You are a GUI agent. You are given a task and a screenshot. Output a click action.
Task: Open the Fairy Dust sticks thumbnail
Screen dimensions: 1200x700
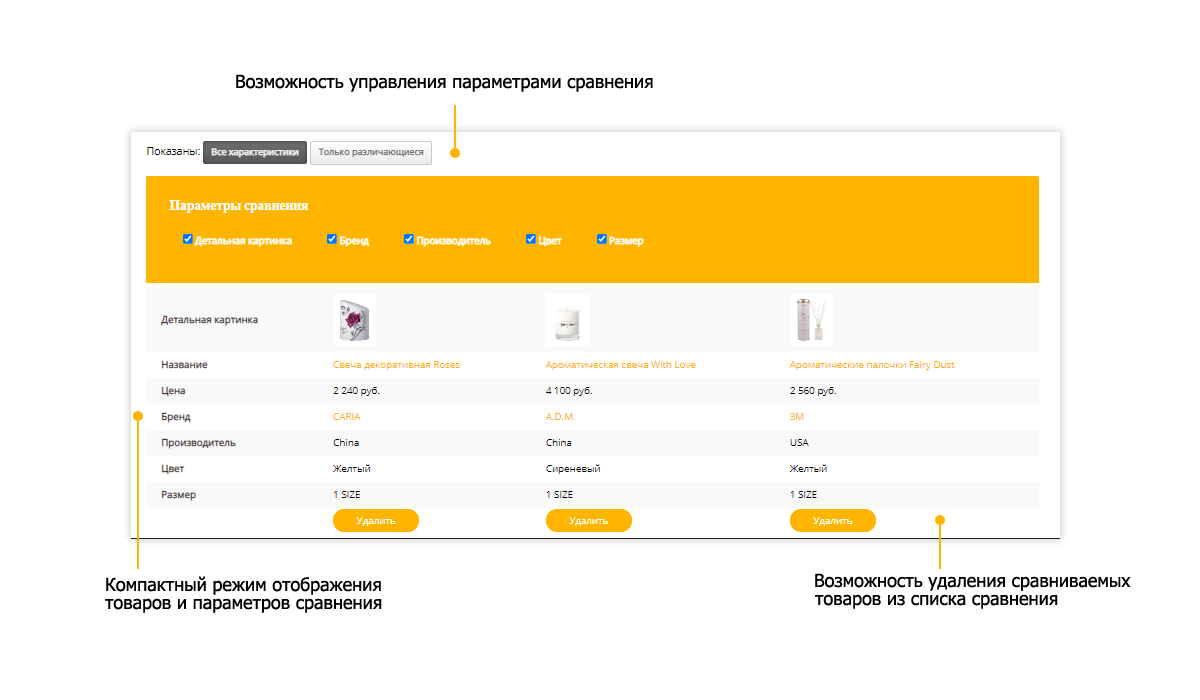coord(811,320)
